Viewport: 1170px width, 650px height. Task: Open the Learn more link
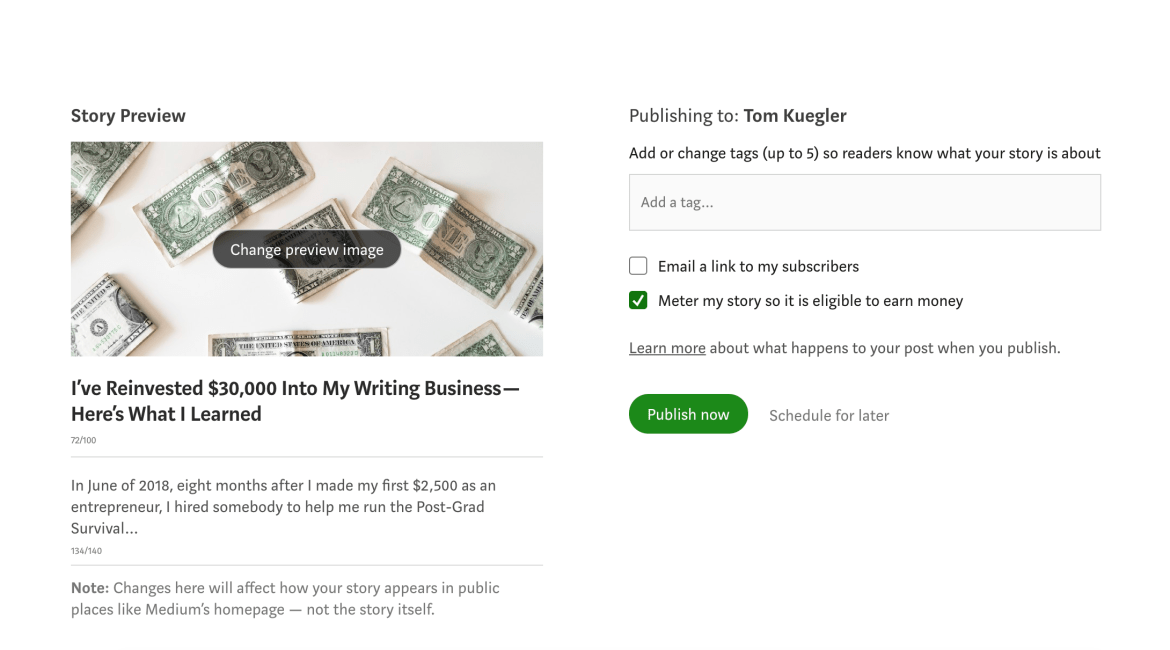pos(667,348)
